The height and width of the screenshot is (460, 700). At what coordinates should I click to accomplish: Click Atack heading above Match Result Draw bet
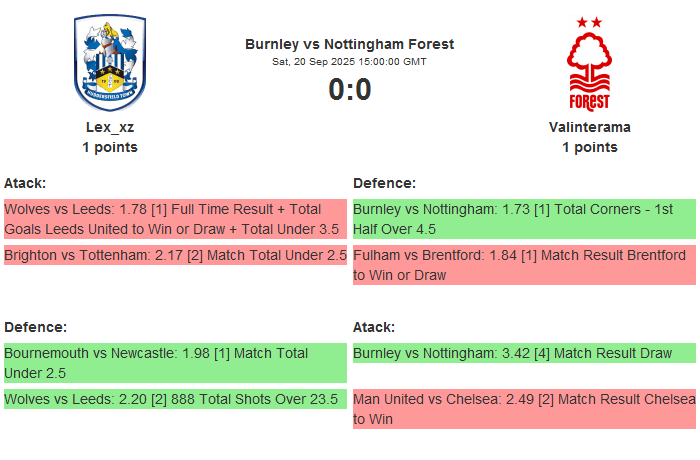[x=374, y=327]
